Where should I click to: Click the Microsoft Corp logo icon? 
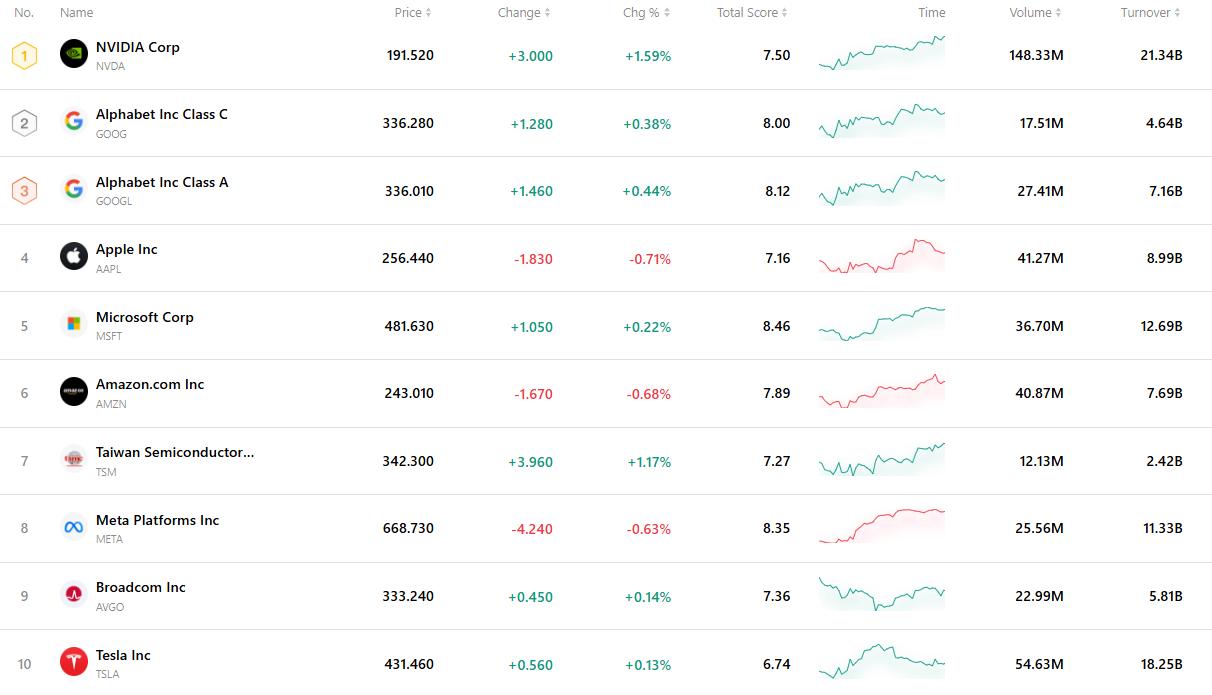tap(74, 324)
